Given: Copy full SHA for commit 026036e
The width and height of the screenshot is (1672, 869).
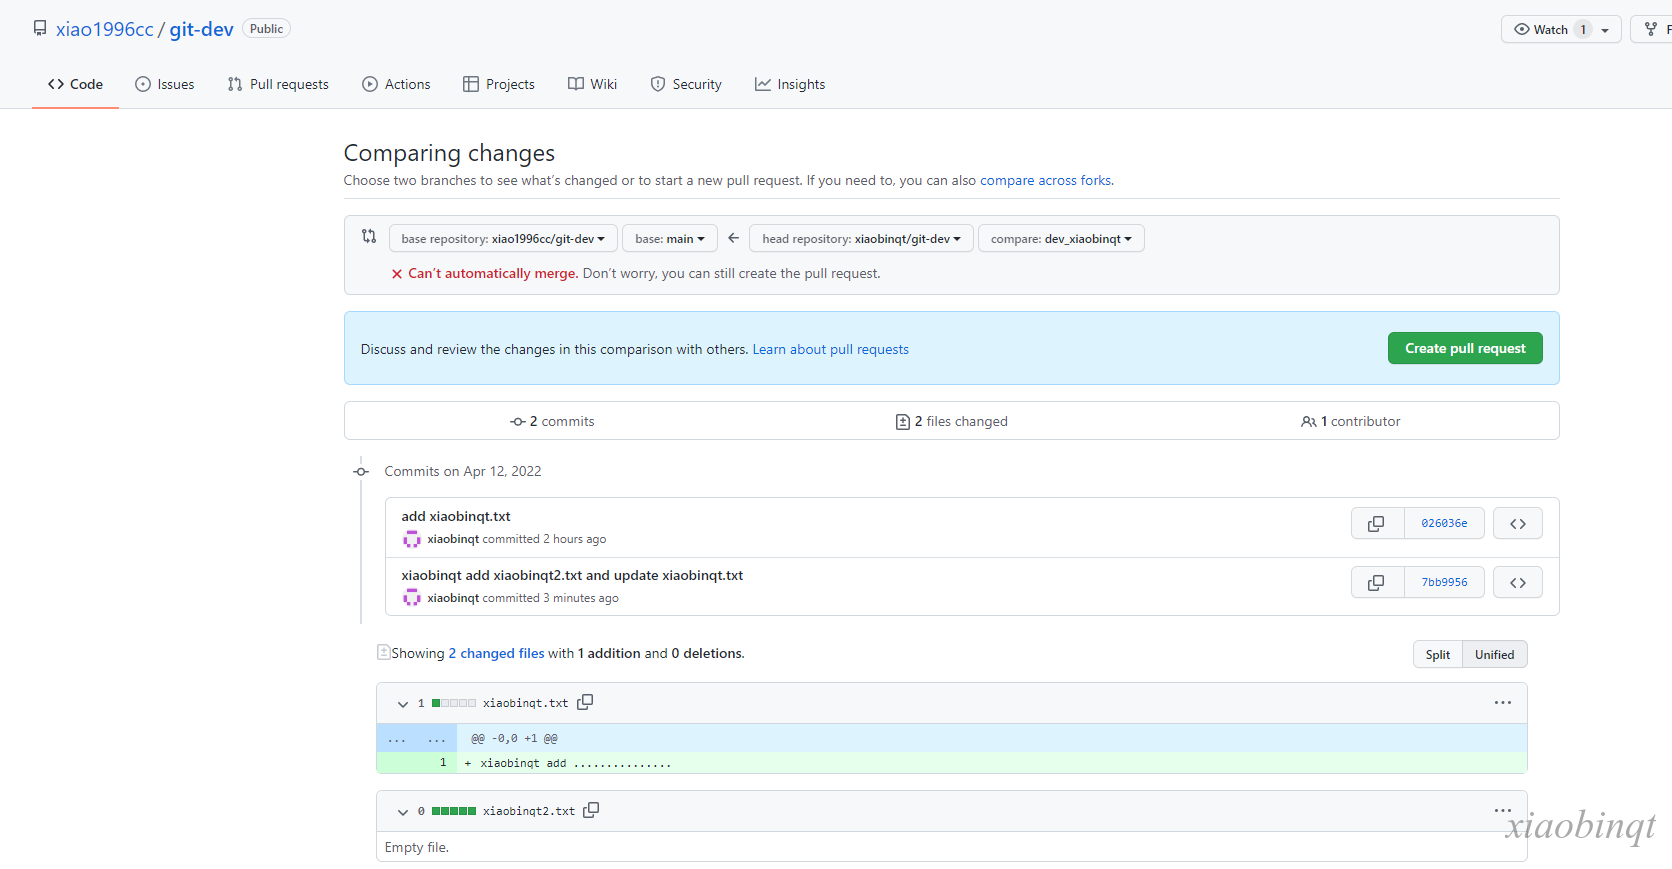Looking at the screenshot, I should pos(1377,523).
